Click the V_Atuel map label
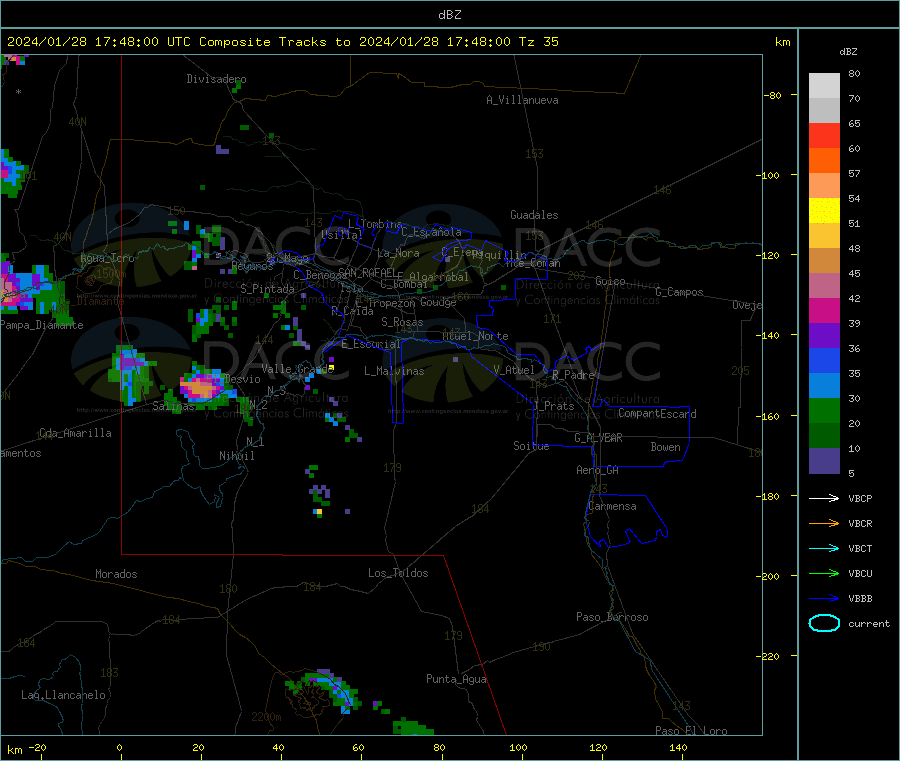This screenshot has width=900, height=761. pos(514,370)
